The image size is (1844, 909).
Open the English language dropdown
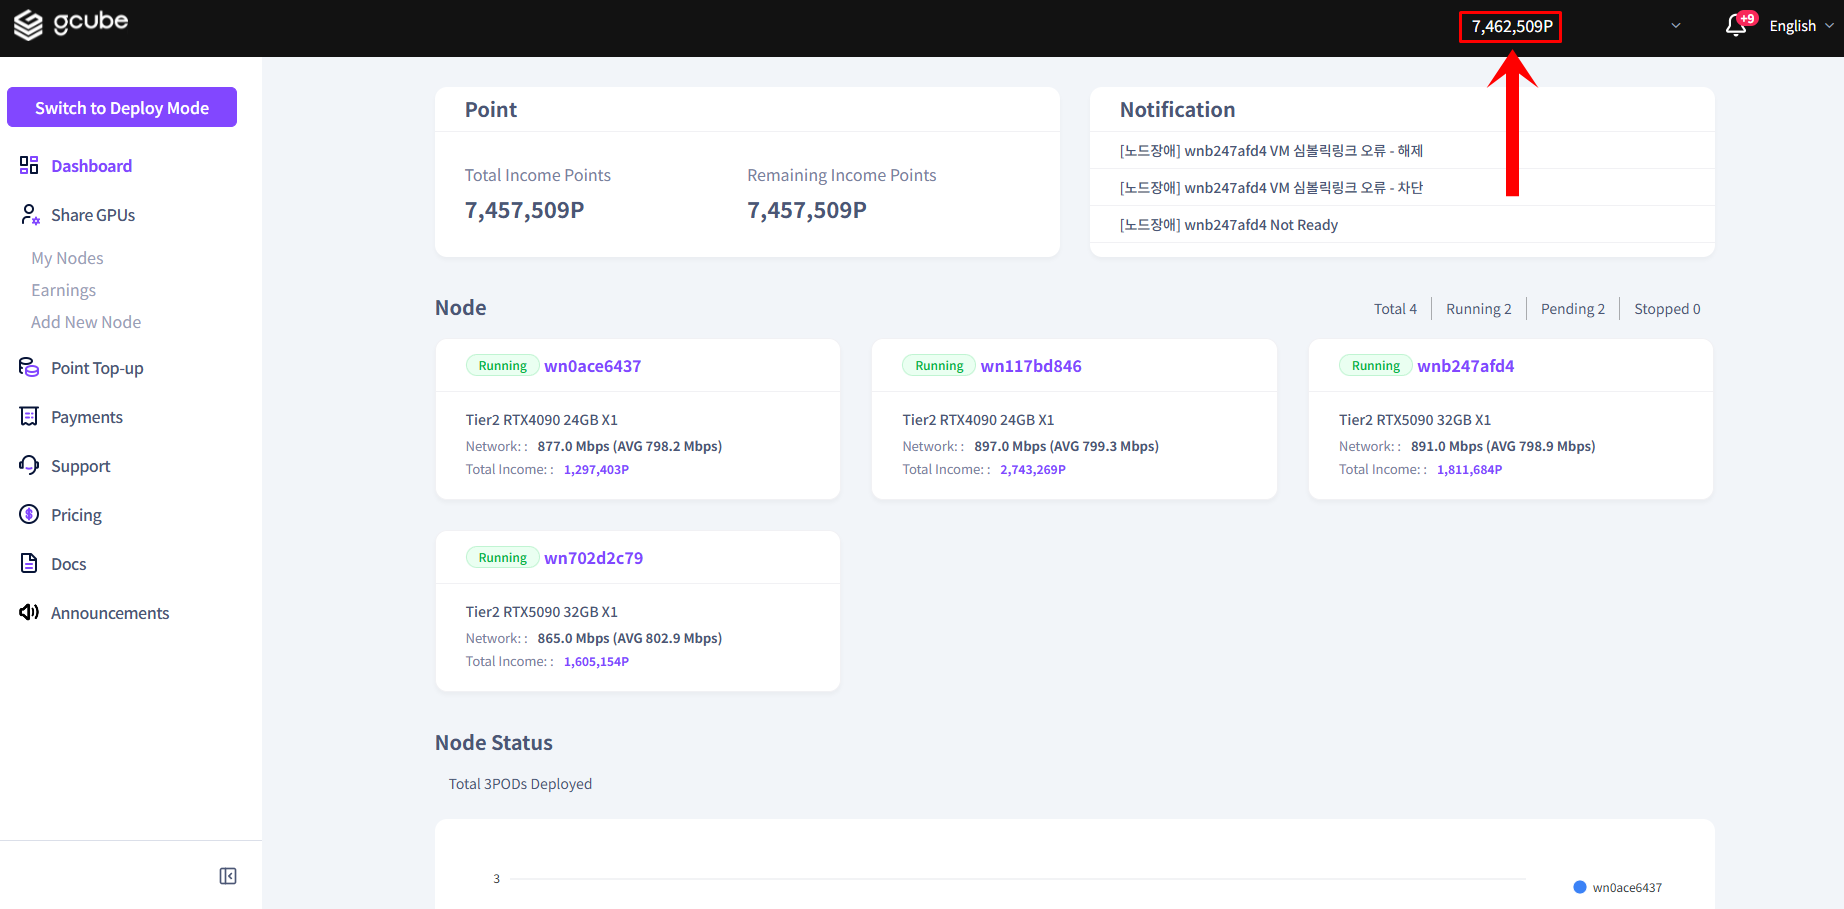click(x=1802, y=26)
